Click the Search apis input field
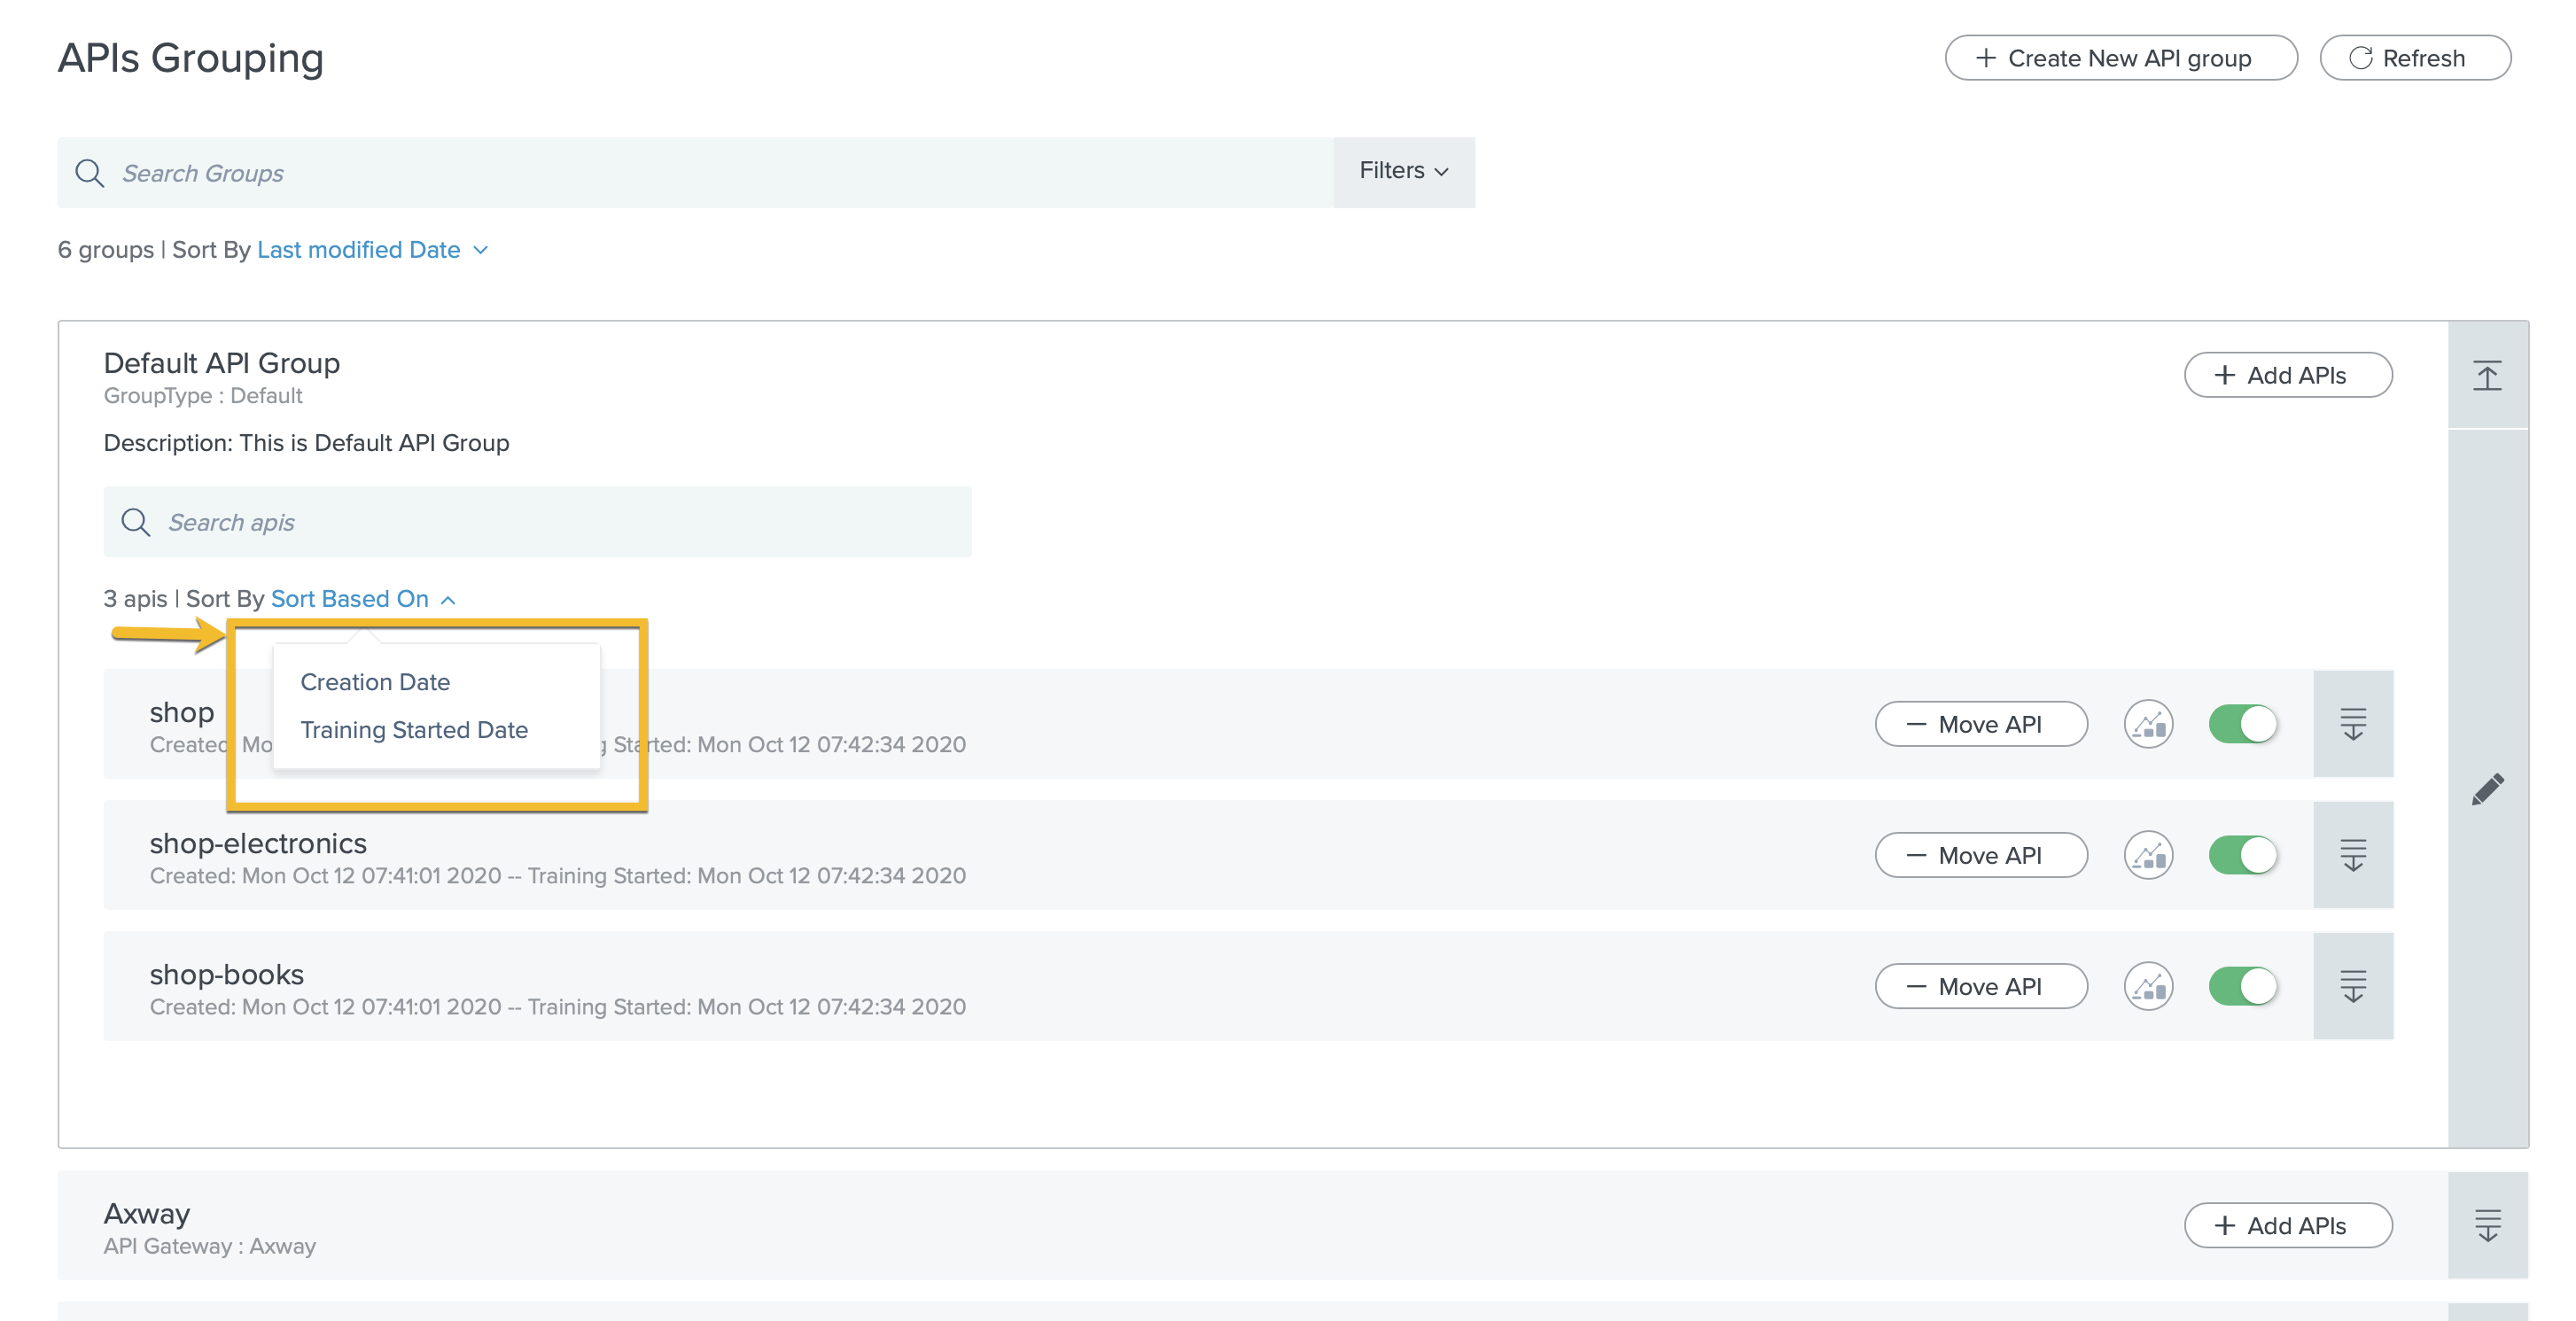 pyautogui.click(x=537, y=521)
